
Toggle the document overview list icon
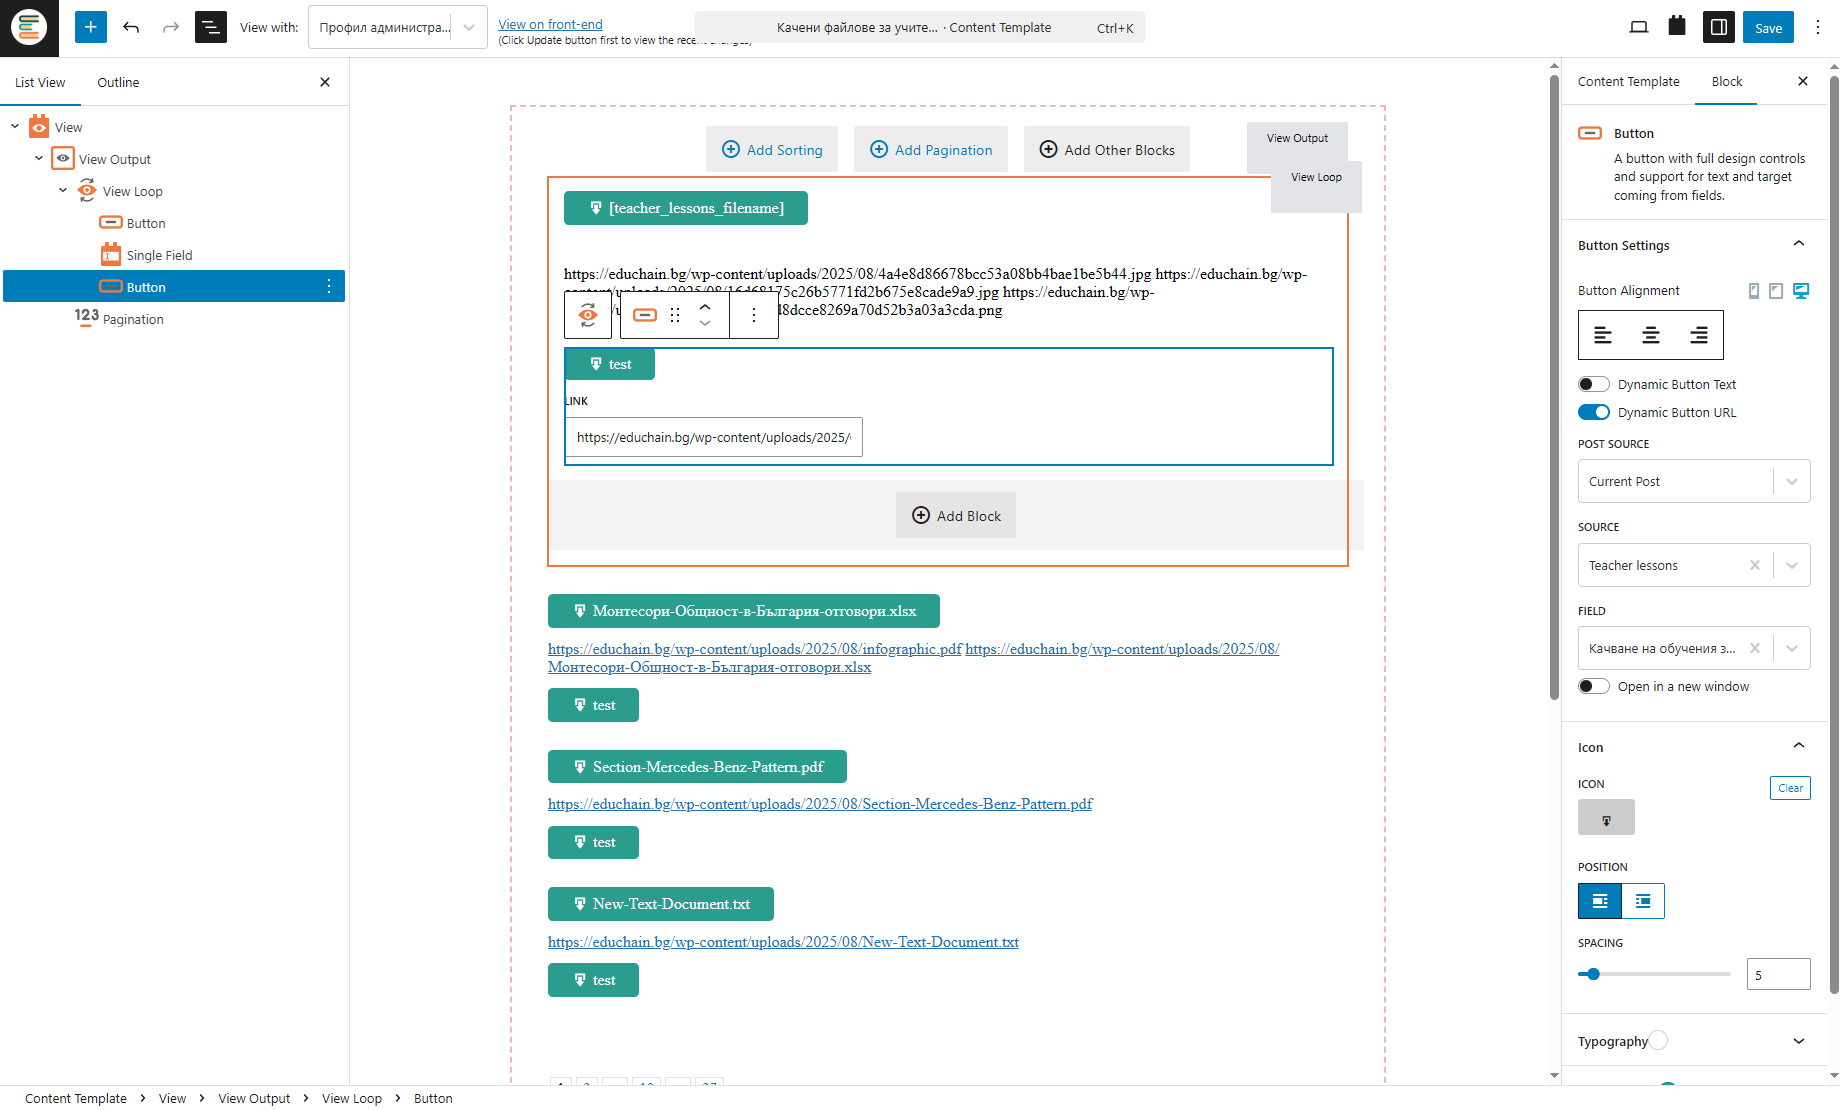click(x=210, y=27)
